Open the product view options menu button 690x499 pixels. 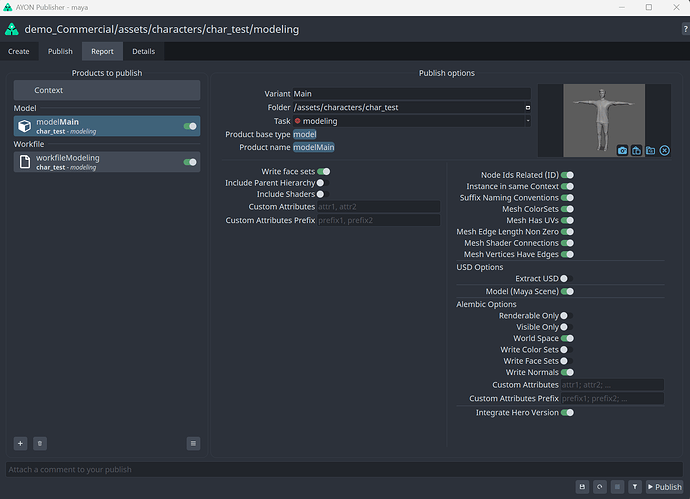coord(193,443)
